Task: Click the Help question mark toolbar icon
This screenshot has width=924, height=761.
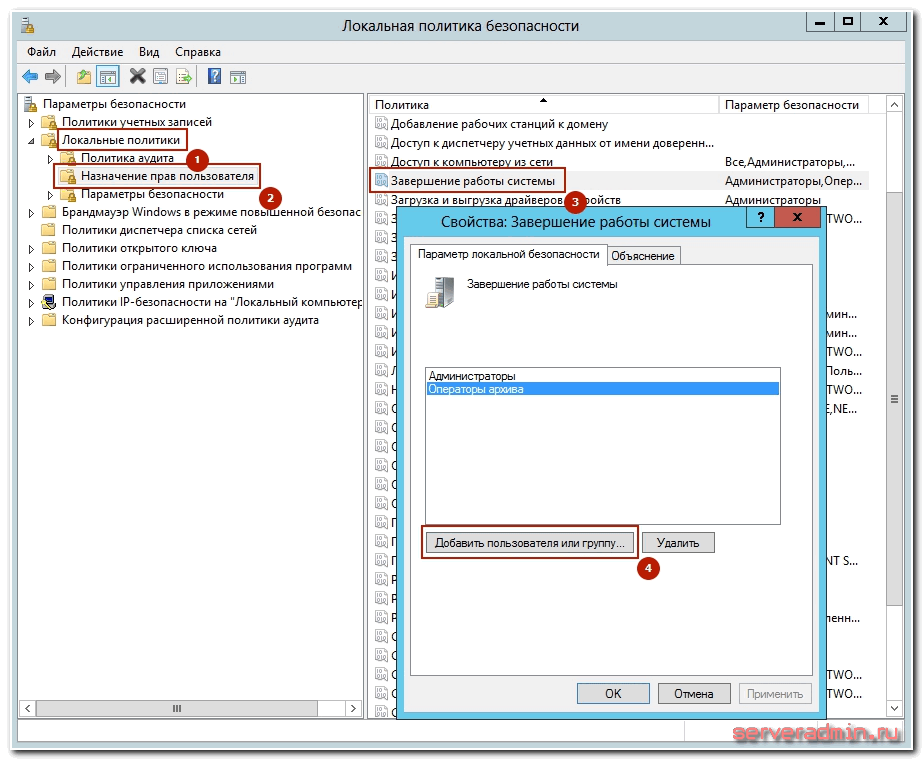Action: 214,77
